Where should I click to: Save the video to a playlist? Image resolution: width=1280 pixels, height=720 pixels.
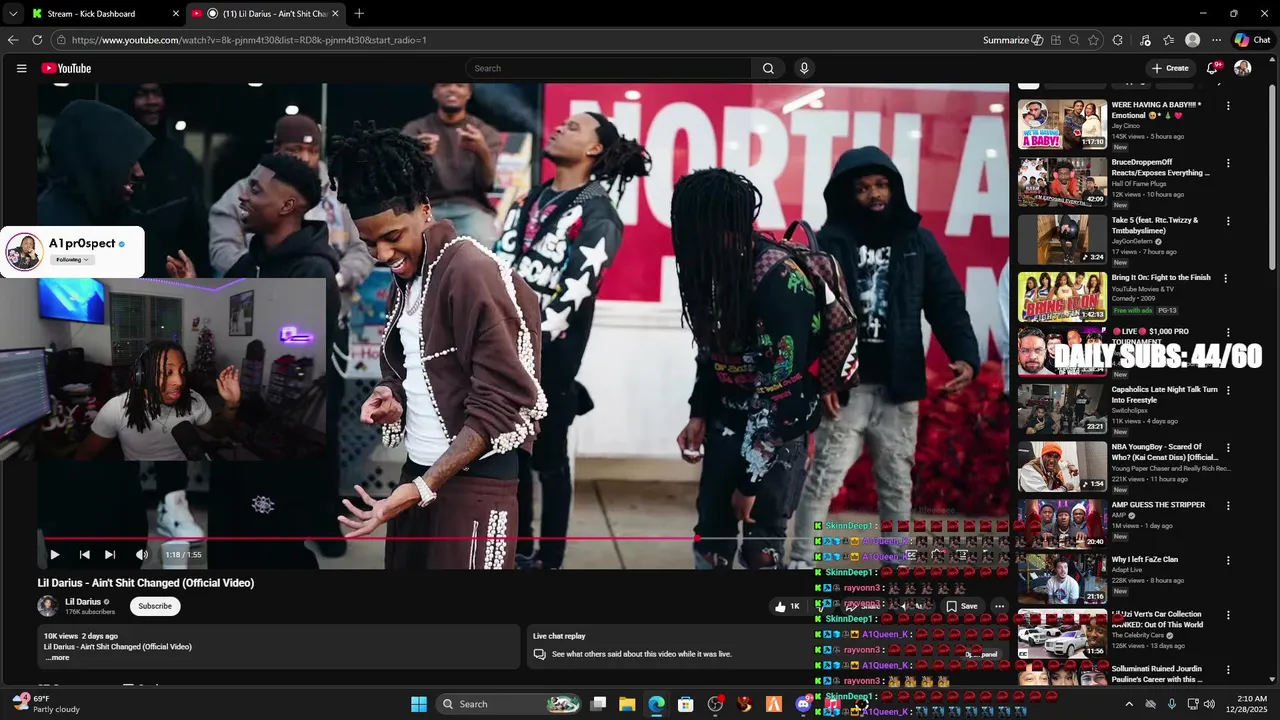coord(962,606)
